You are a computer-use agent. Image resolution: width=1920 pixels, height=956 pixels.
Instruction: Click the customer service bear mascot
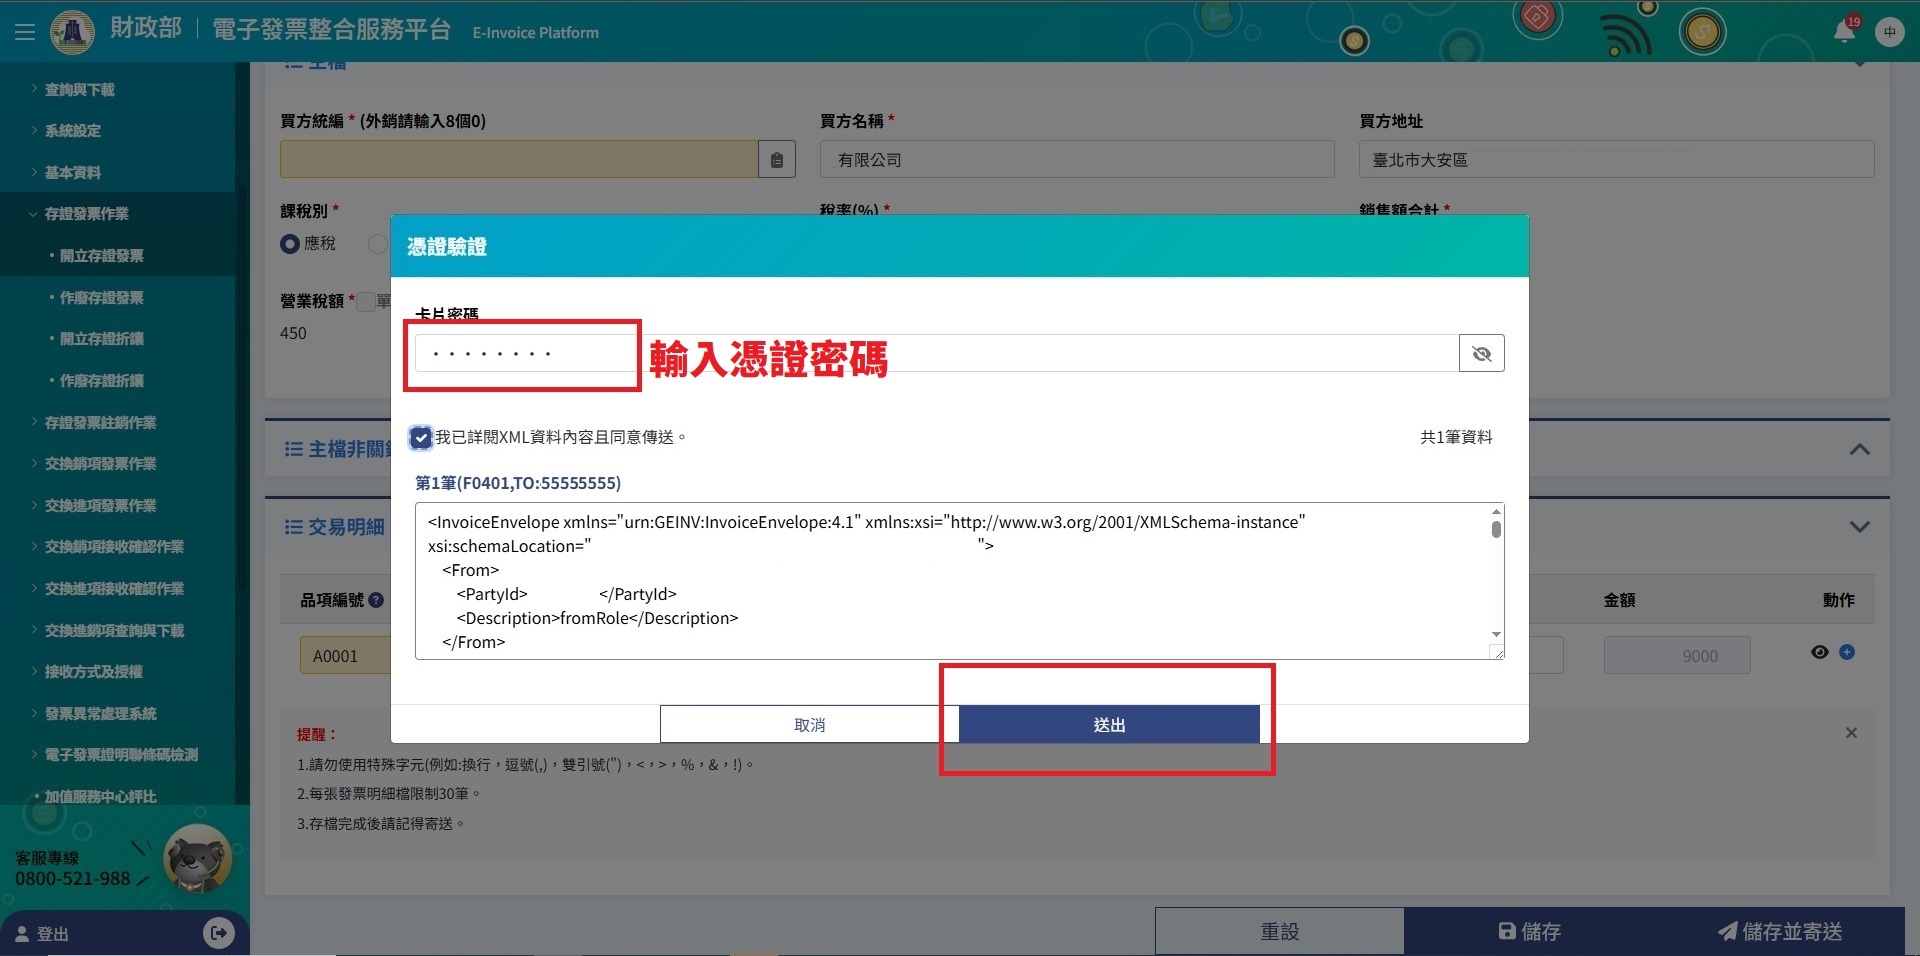pos(198,858)
